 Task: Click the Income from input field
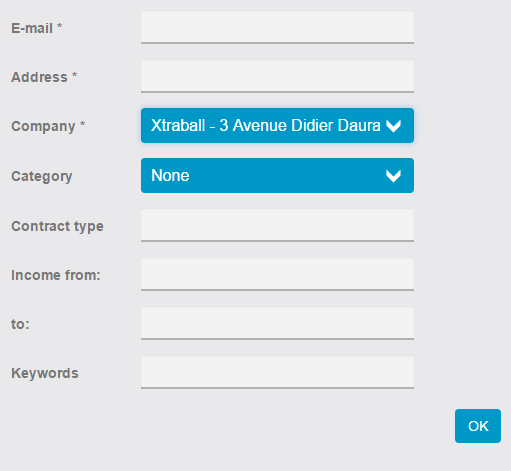tap(277, 274)
